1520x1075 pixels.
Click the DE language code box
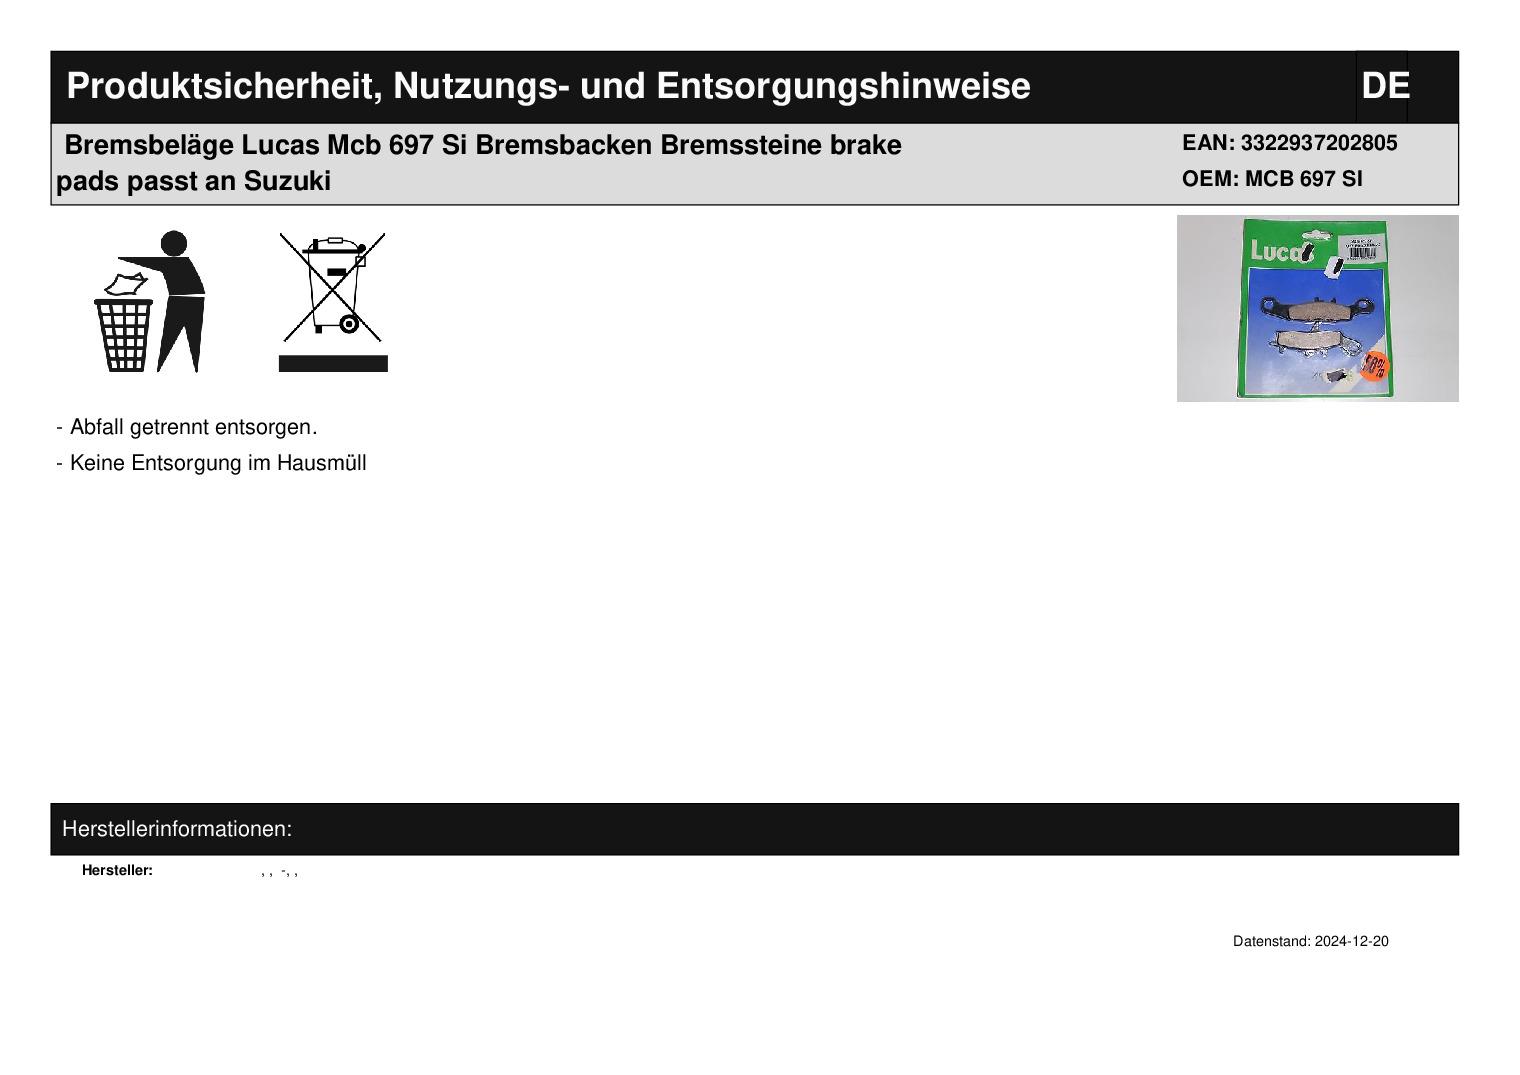pos(1384,86)
